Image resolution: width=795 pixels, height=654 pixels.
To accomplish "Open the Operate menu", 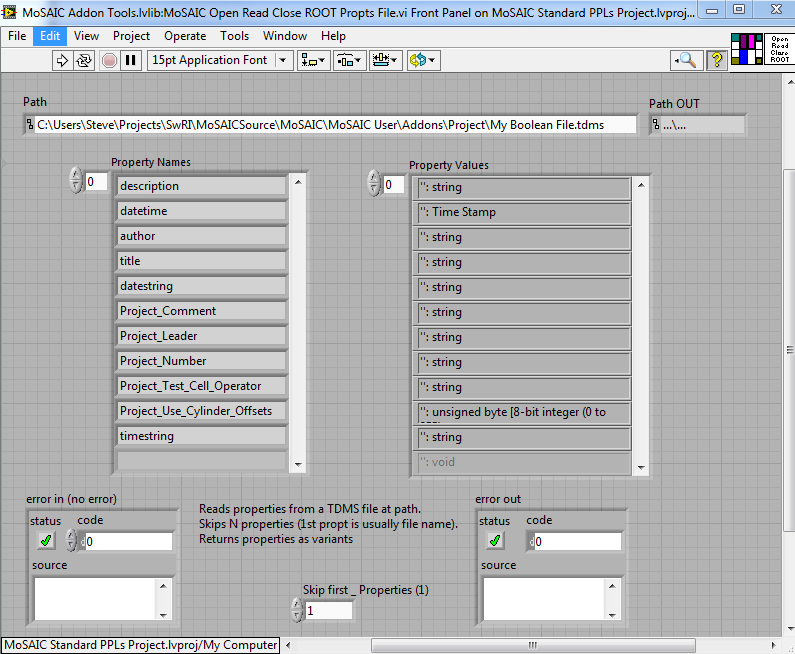I will tap(185, 36).
